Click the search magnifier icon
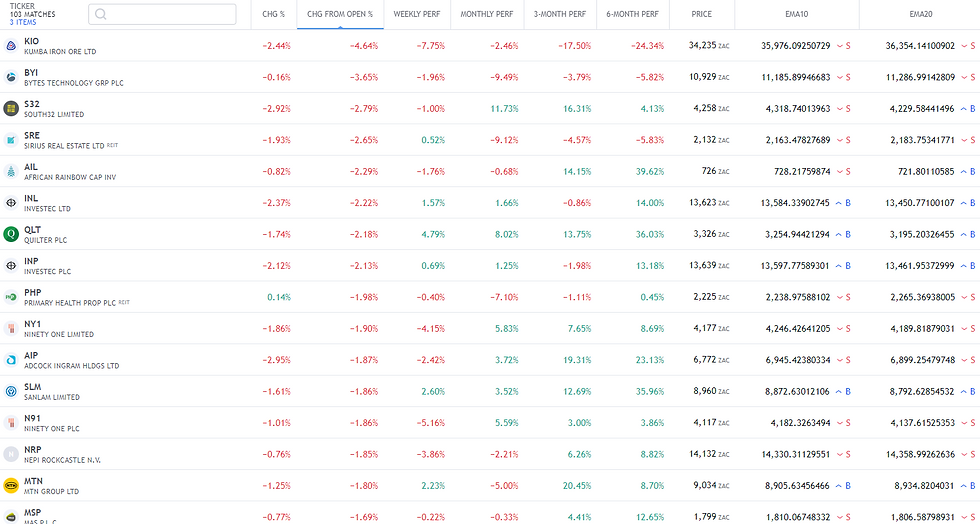The image size is (980, 524). (103, 15)
